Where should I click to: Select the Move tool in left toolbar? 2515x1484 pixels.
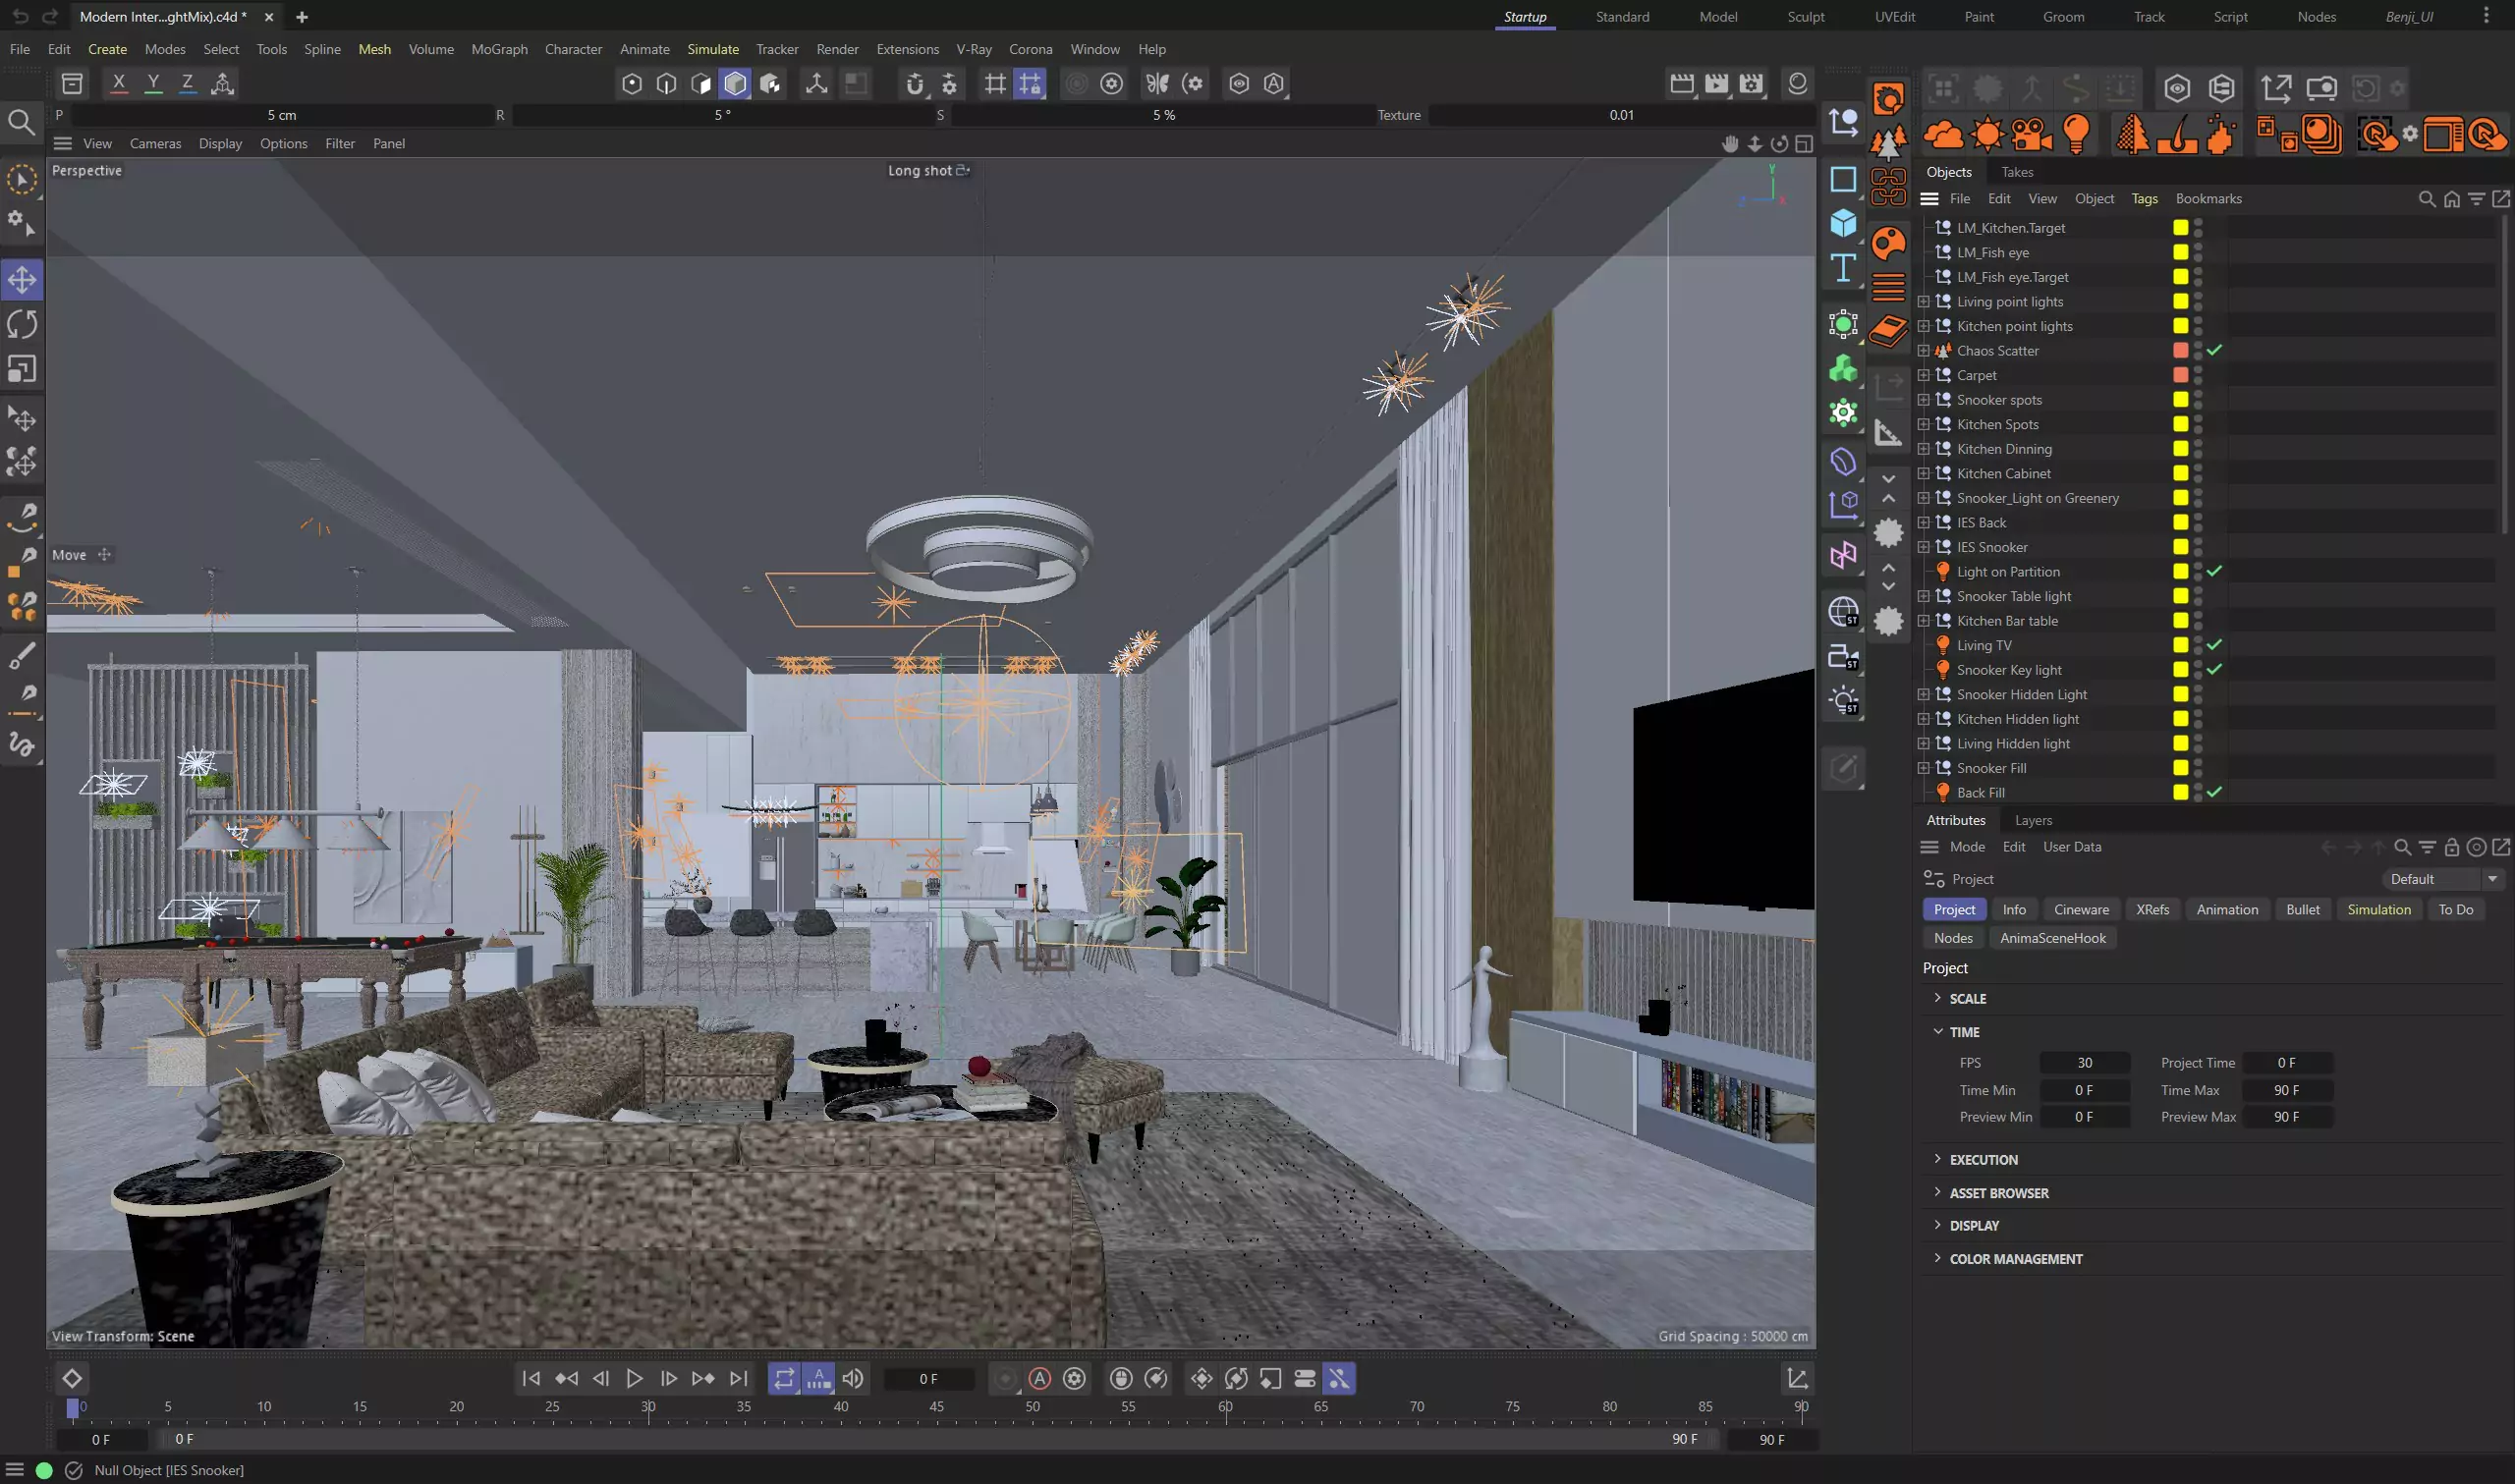[x=22, y=280]
